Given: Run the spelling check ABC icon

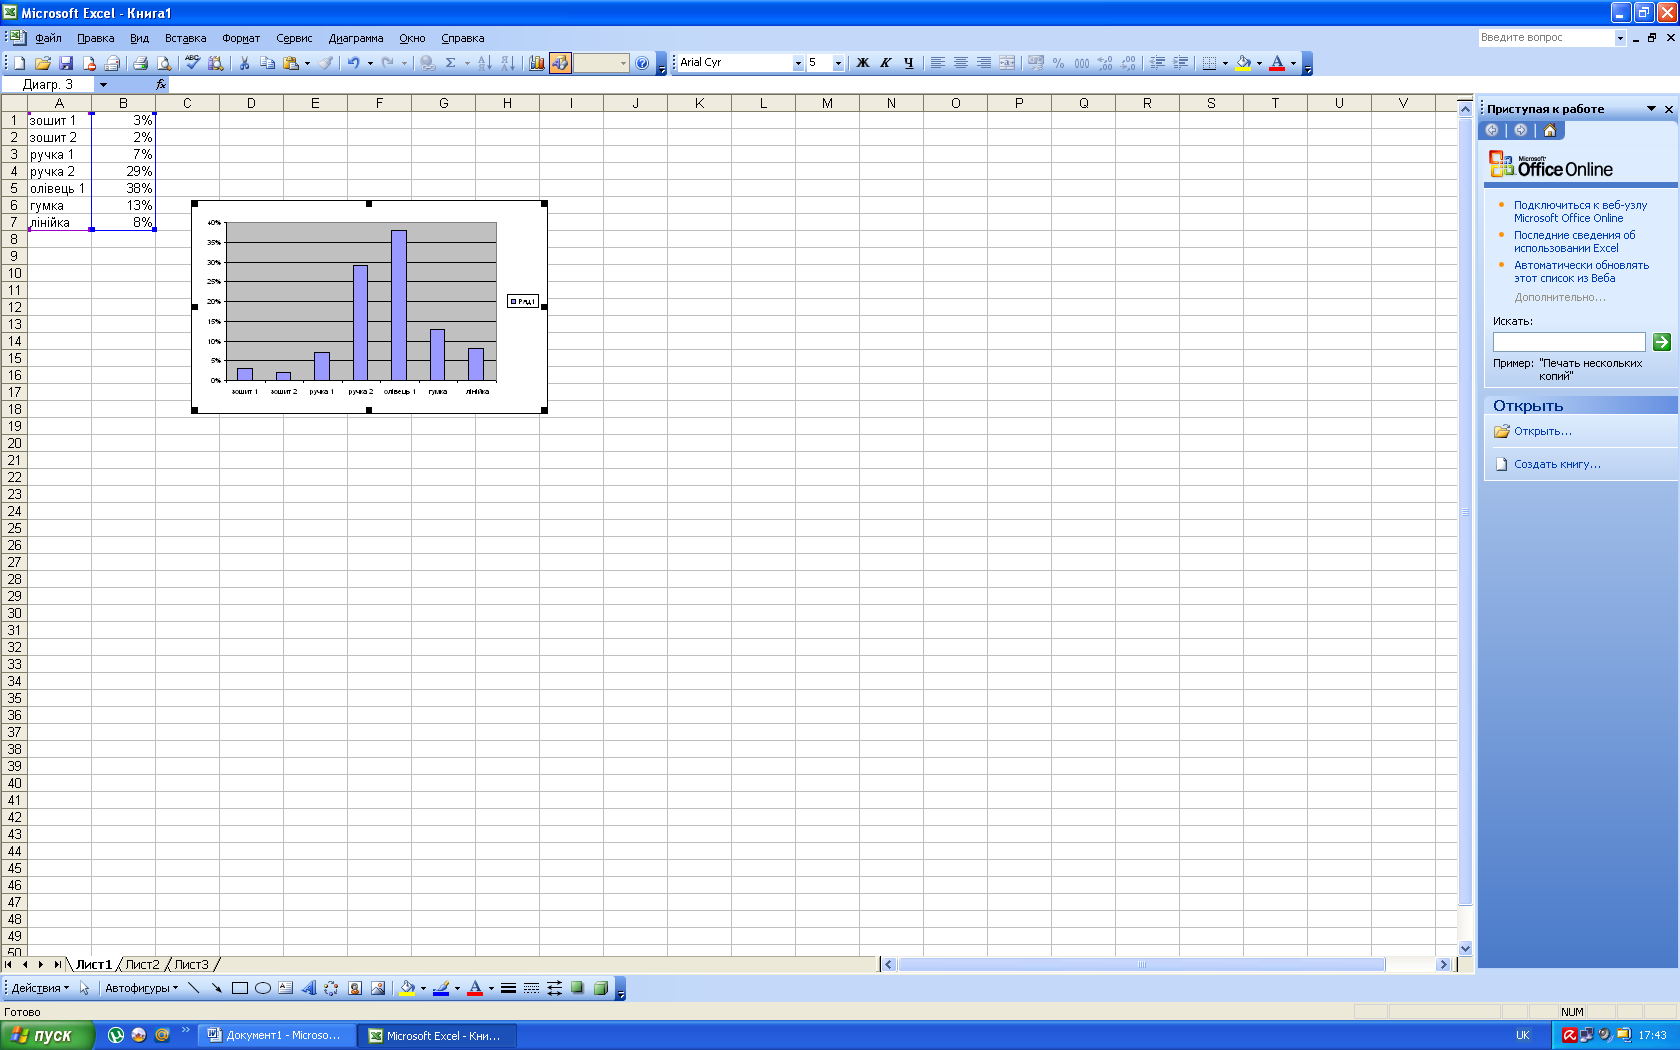Looking at the screenshot, I should click(192, 63).
